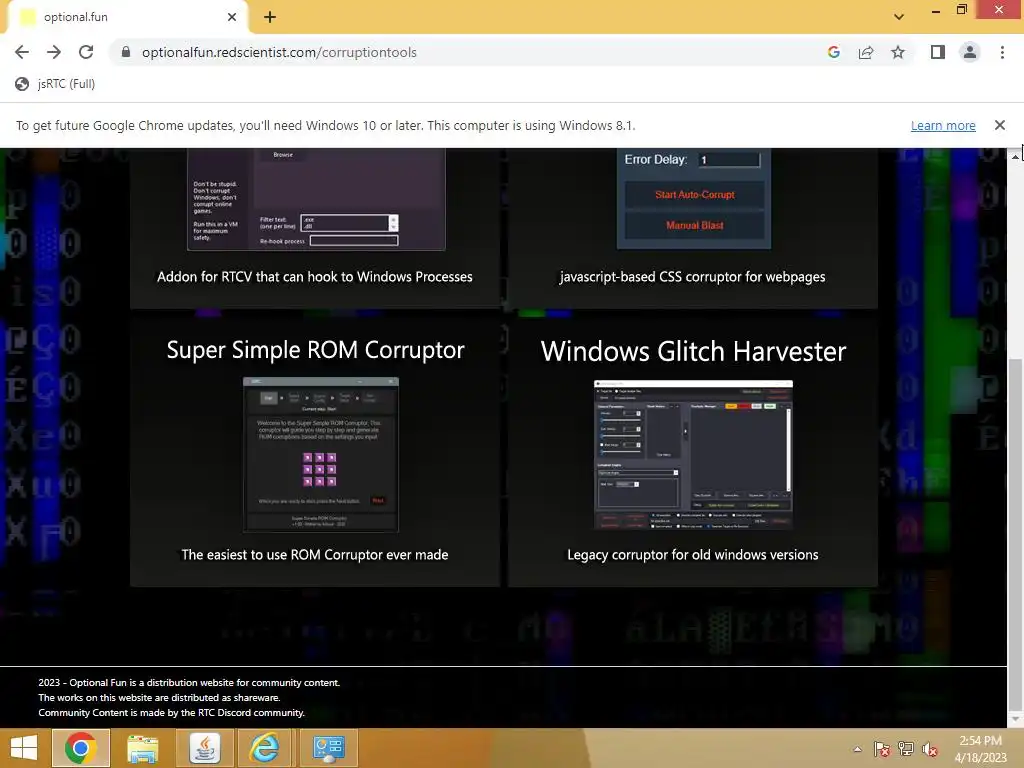
Task: Open a new browser tab
Action: [270, 17]
